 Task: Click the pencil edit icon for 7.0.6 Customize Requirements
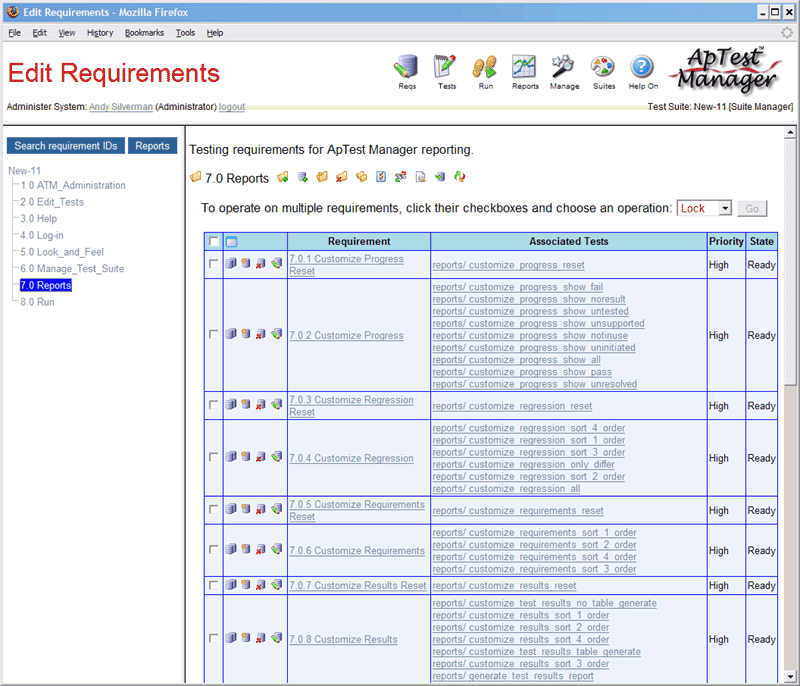pyautogui.click(x=277, y=549)
